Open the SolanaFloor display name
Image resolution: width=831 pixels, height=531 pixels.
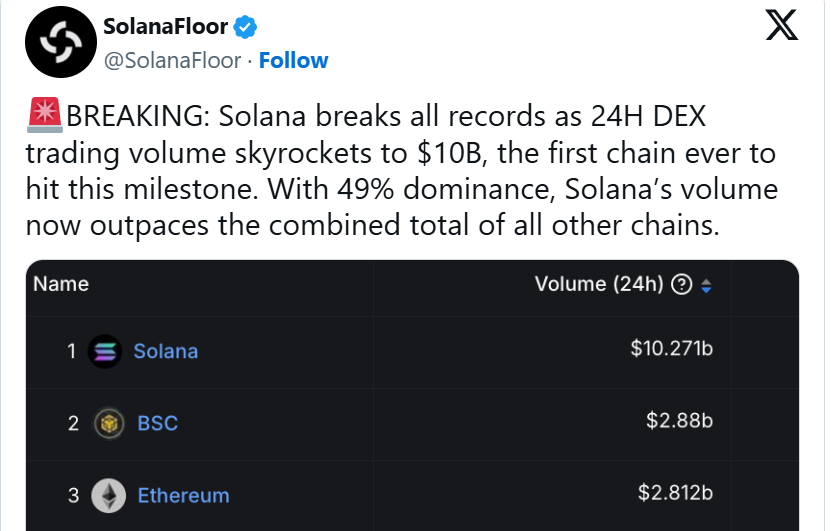coord(165,26)
